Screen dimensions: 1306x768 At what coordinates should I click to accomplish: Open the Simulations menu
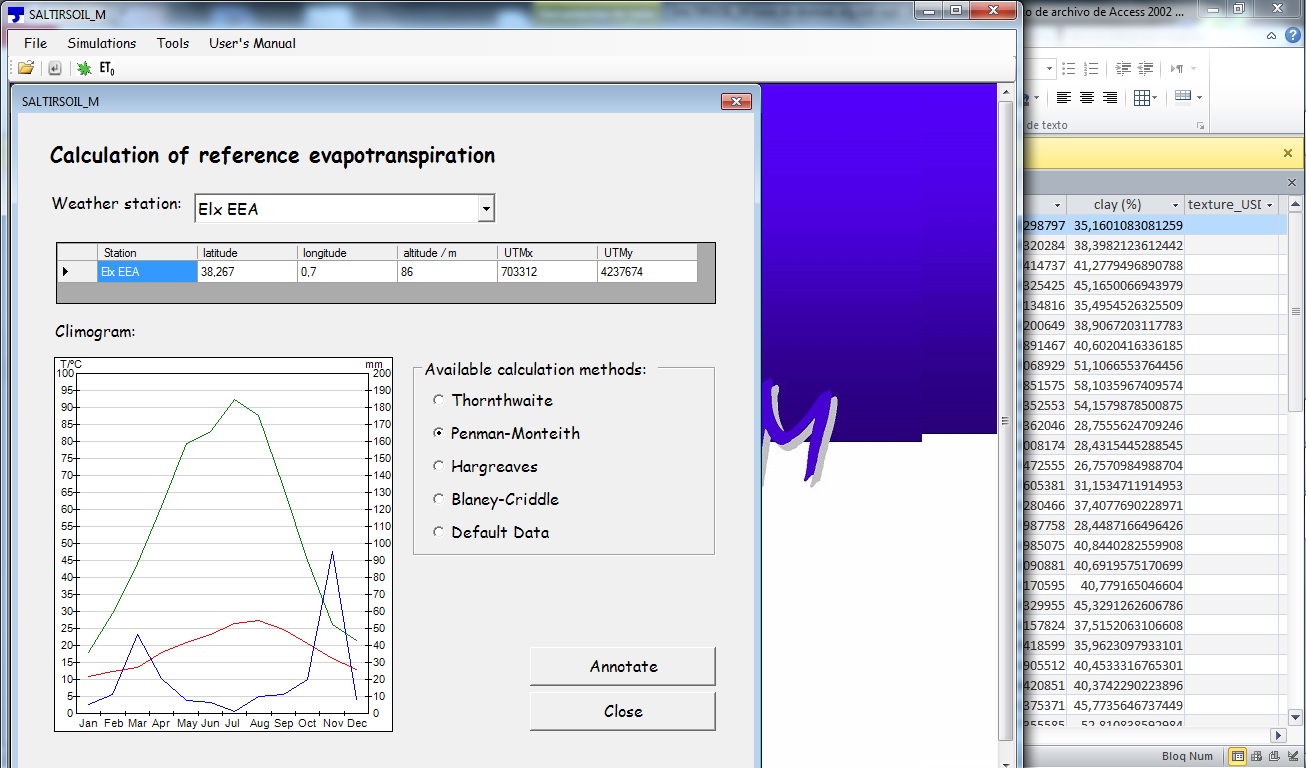[102, 43]
